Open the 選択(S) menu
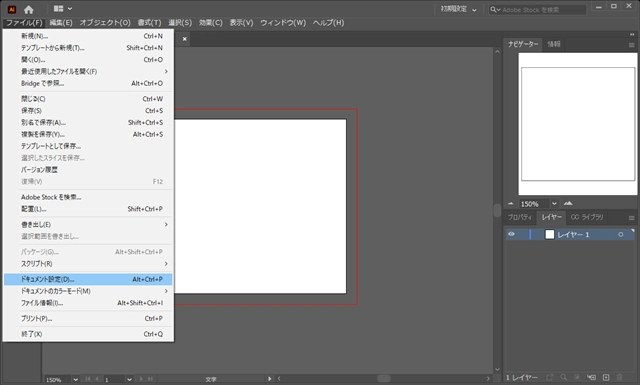The height and width of the screenshot is (385, 640). 180,22
